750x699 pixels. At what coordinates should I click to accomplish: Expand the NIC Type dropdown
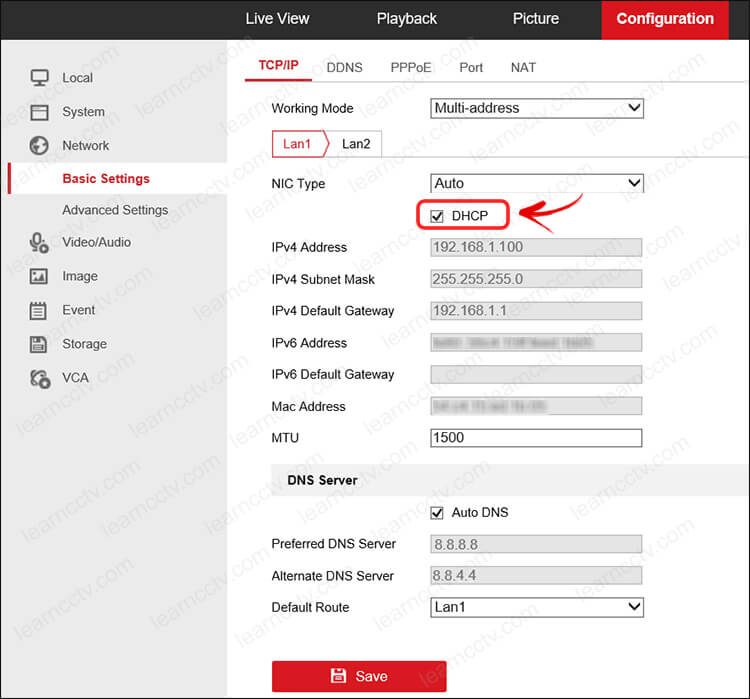(537, 183)
